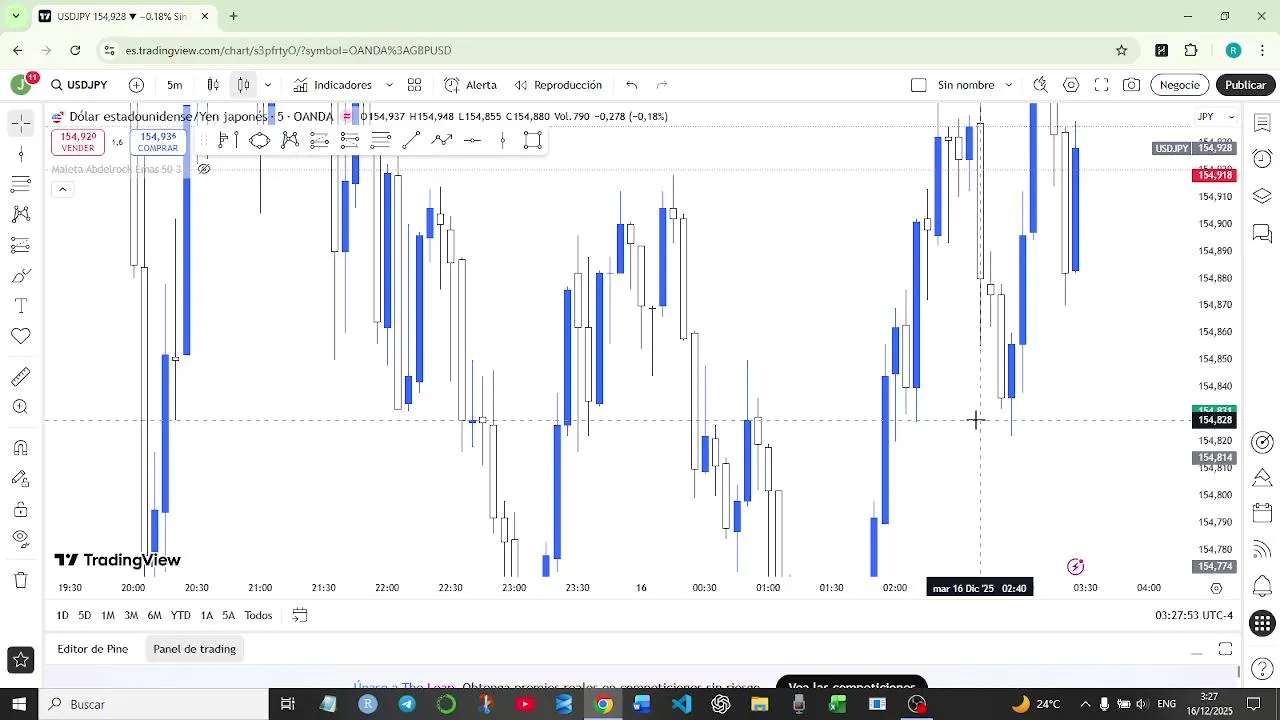Open Telegram from the taskbar
Image resolution: width=1280 pixels, height=720 pixels.
[x=407, y=704]
